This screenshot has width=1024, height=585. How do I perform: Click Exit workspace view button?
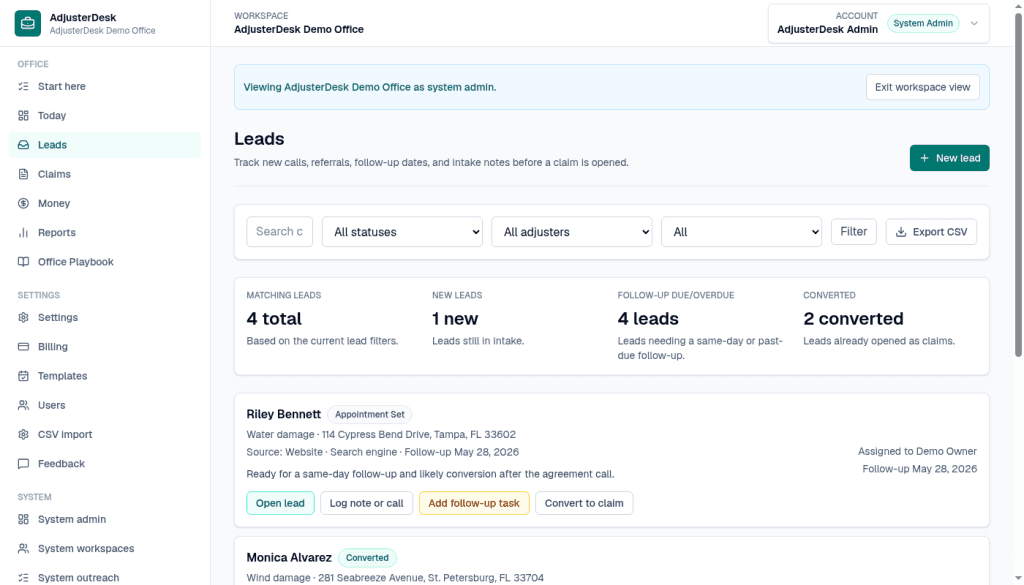[x=923, y=87]
